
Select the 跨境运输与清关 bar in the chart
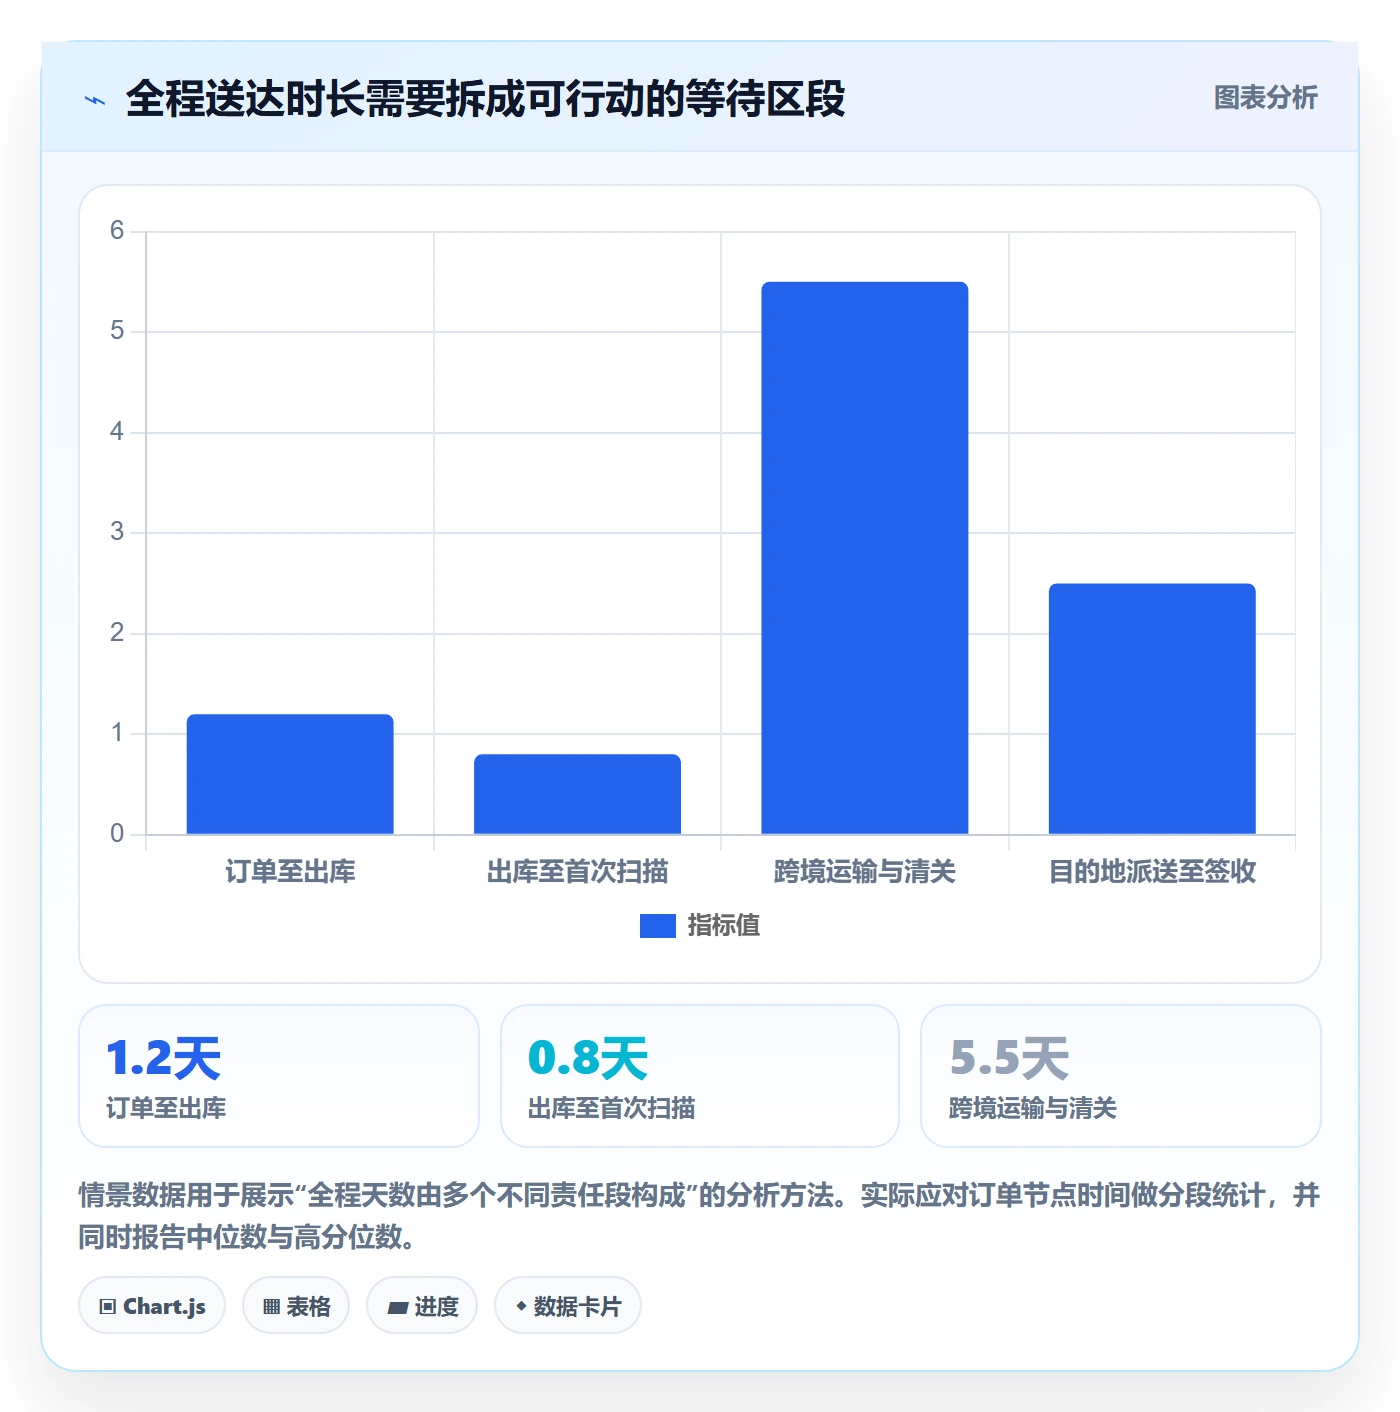tap(865, 558)
